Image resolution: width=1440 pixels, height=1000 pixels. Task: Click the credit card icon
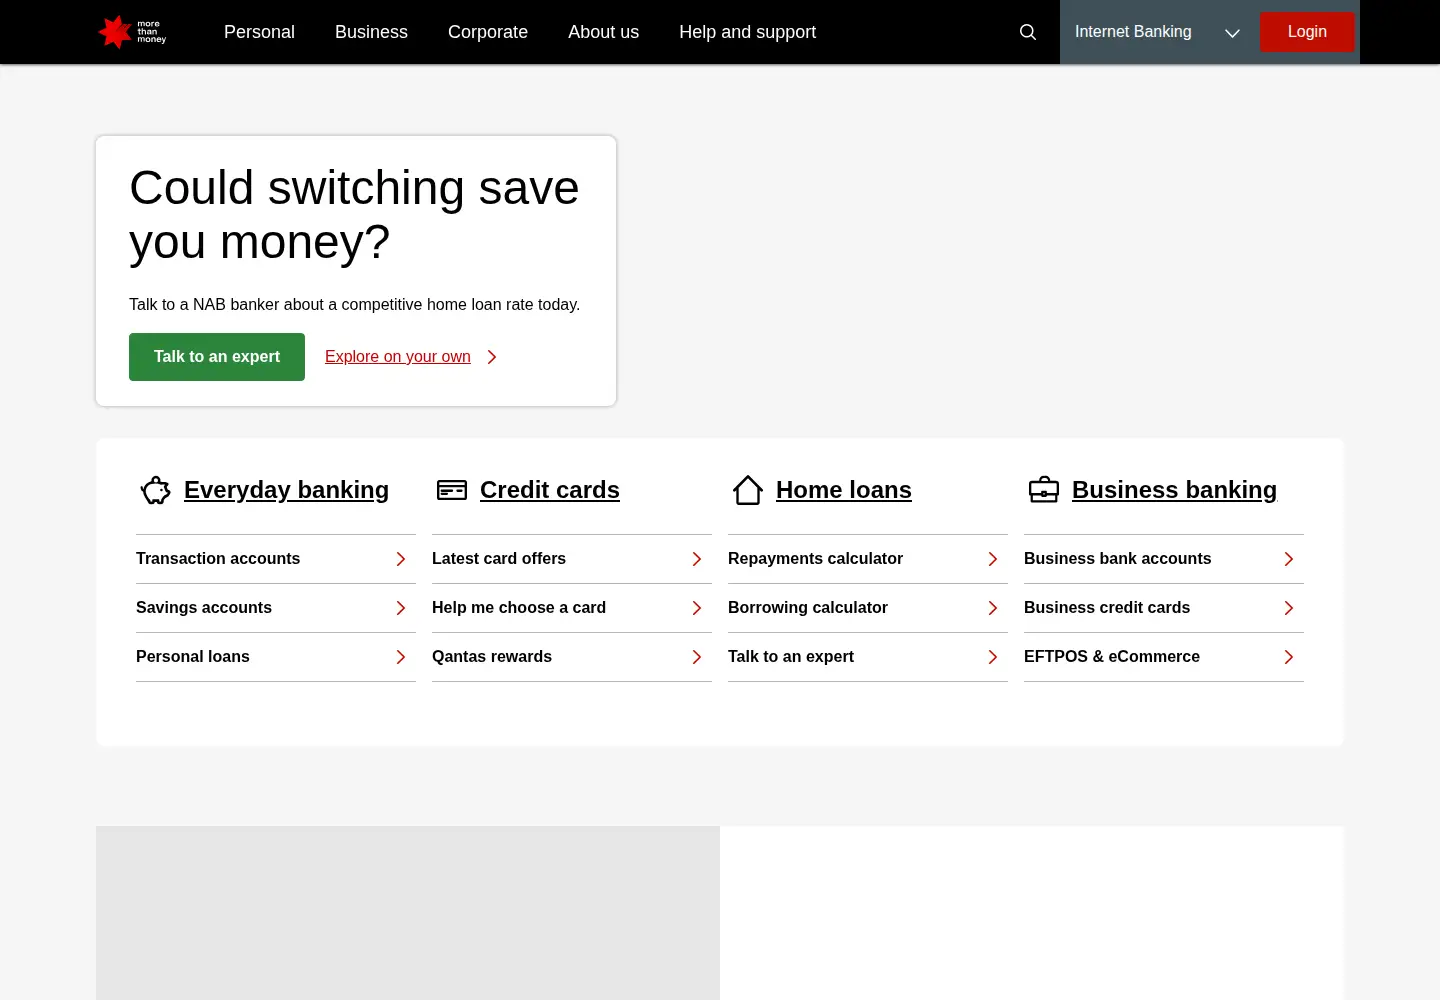click(452, 490)
